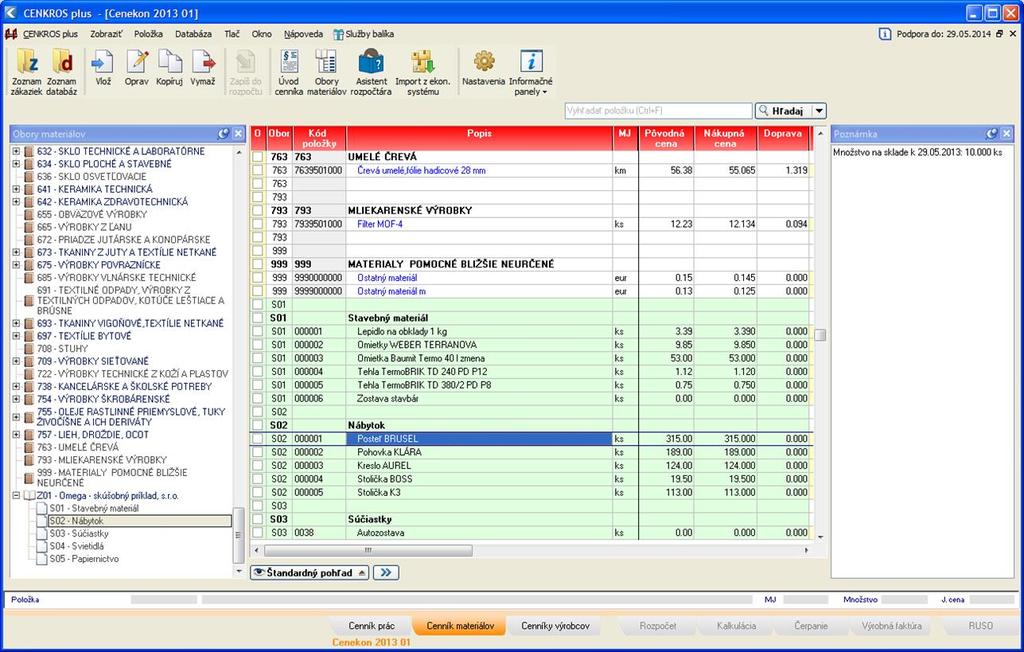Tick checkbox for Posteľ BRUSEL row
Screen dimensions: 1024x652
258,439
